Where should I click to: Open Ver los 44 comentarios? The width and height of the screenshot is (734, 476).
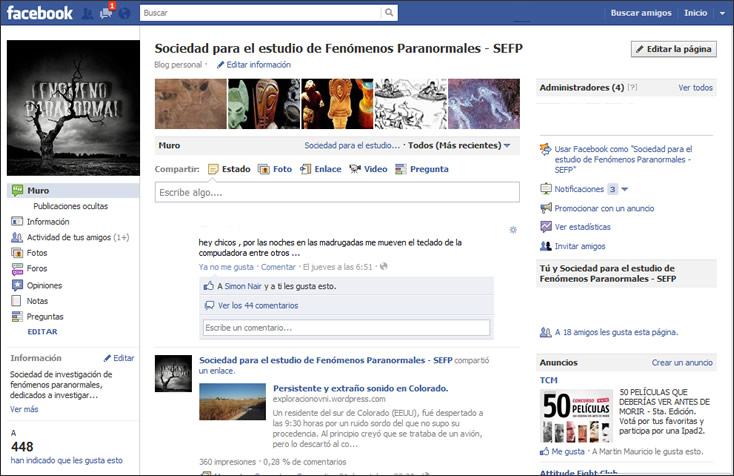(x=258, y=306)
